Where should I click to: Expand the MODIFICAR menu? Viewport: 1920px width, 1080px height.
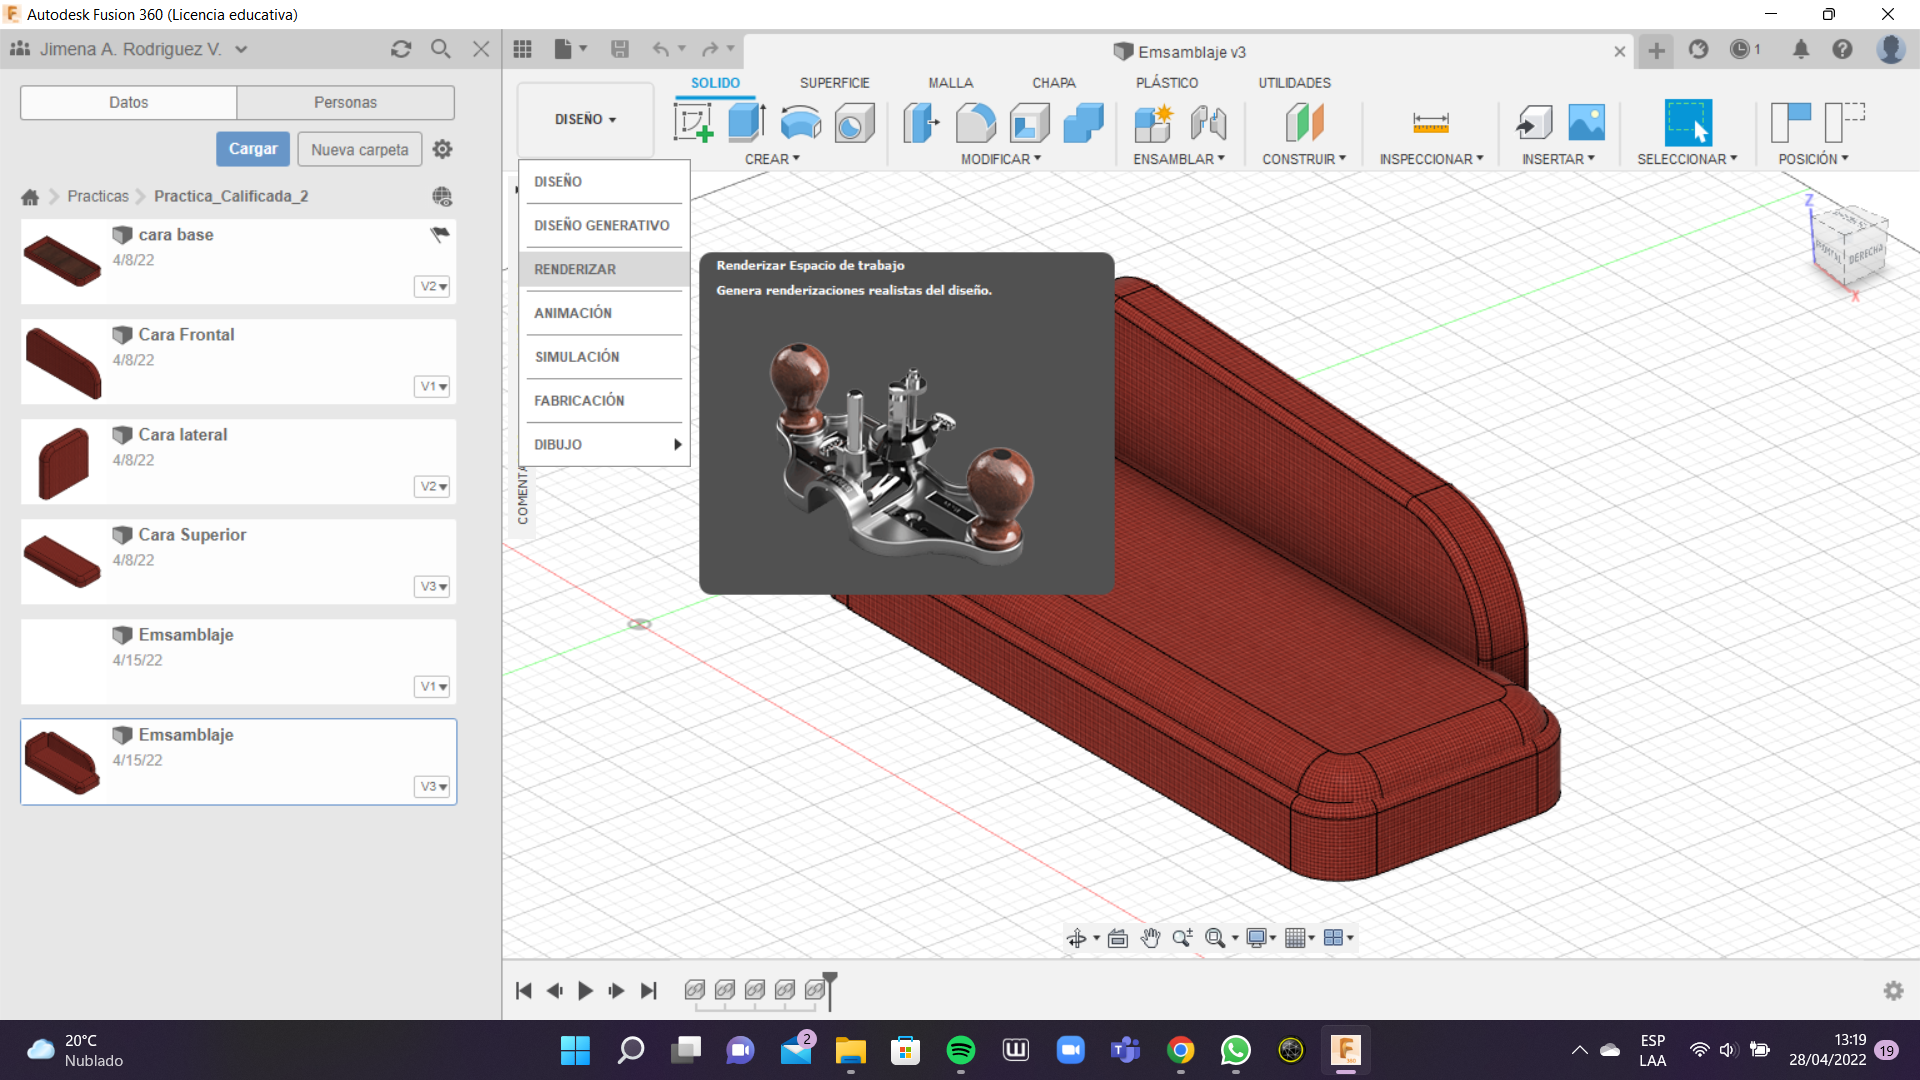click(x=1001, y=159)
